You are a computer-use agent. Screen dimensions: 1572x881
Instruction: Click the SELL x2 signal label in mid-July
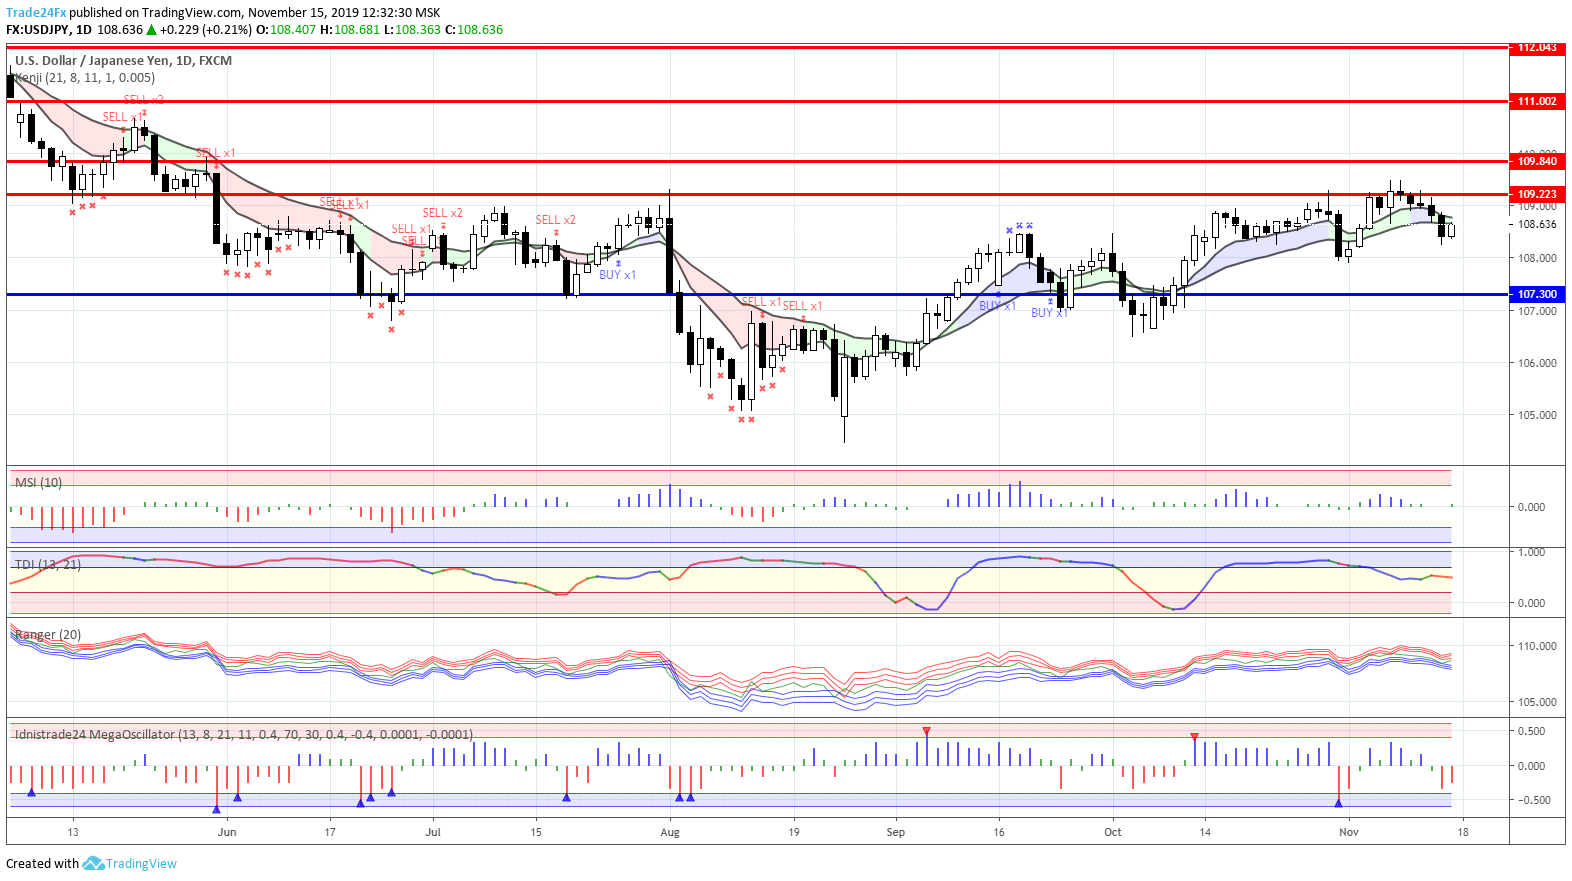pos(555,220)
